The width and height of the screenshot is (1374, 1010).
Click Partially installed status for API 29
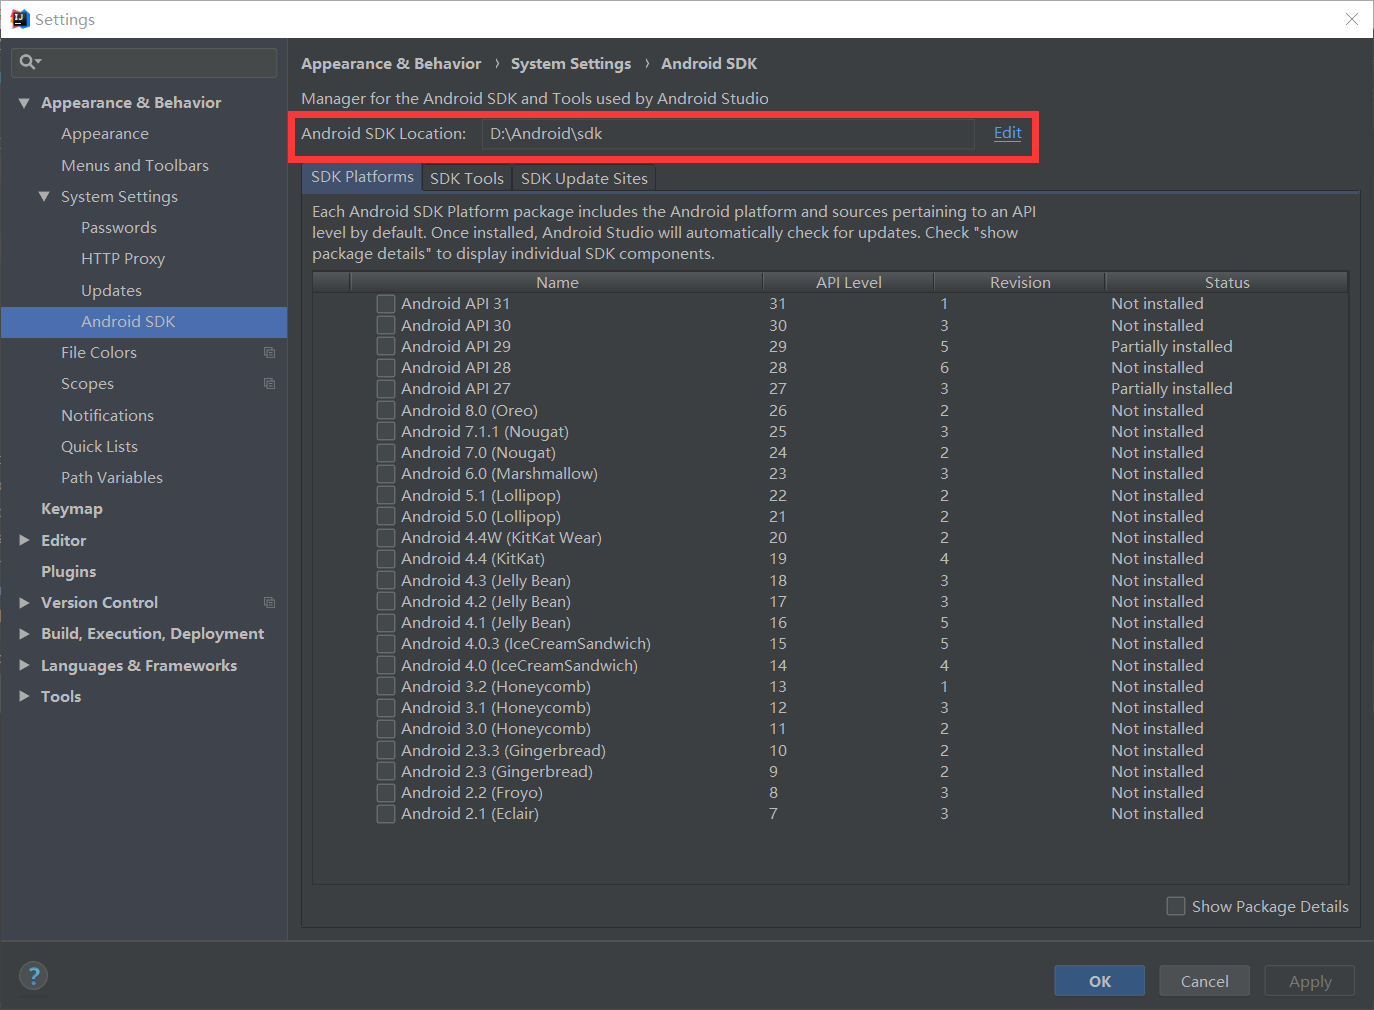(1171, 346)
